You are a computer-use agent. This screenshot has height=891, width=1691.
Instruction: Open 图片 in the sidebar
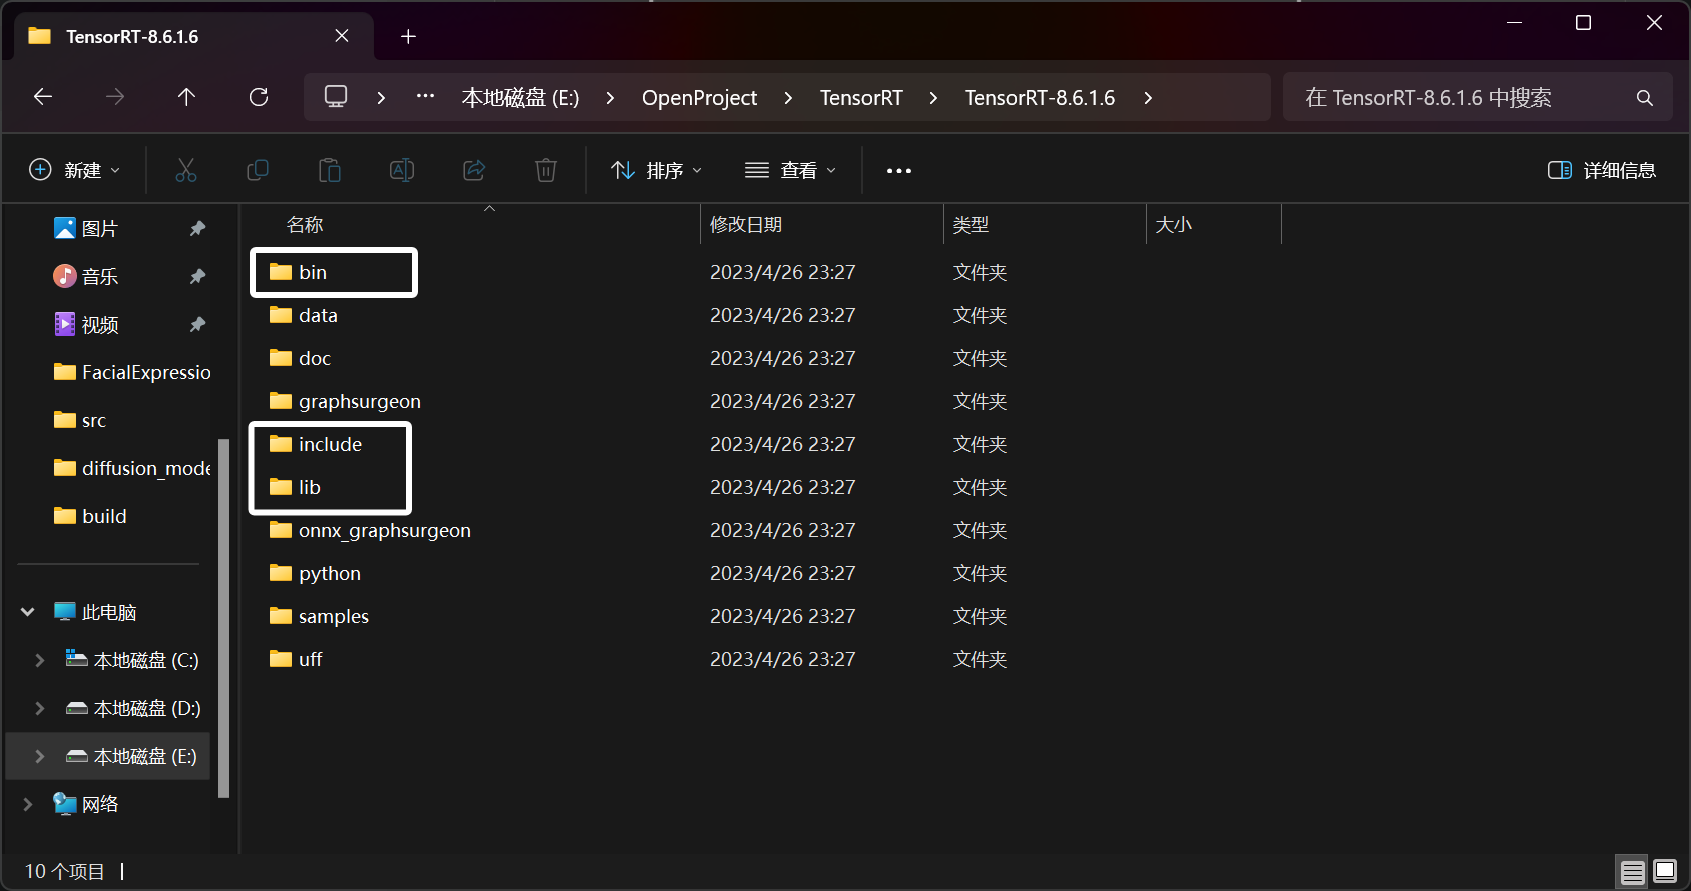pos(86,229)
